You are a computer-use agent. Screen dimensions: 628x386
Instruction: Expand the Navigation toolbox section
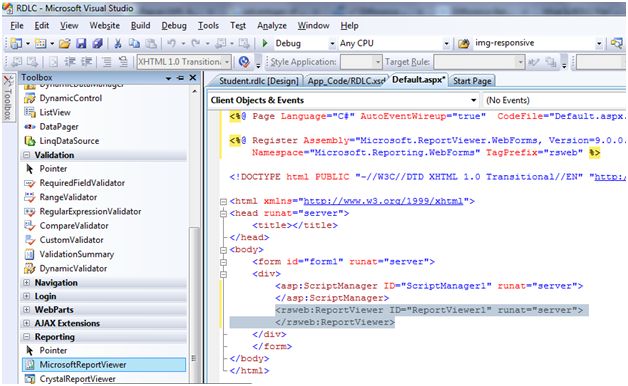[27, 283]
